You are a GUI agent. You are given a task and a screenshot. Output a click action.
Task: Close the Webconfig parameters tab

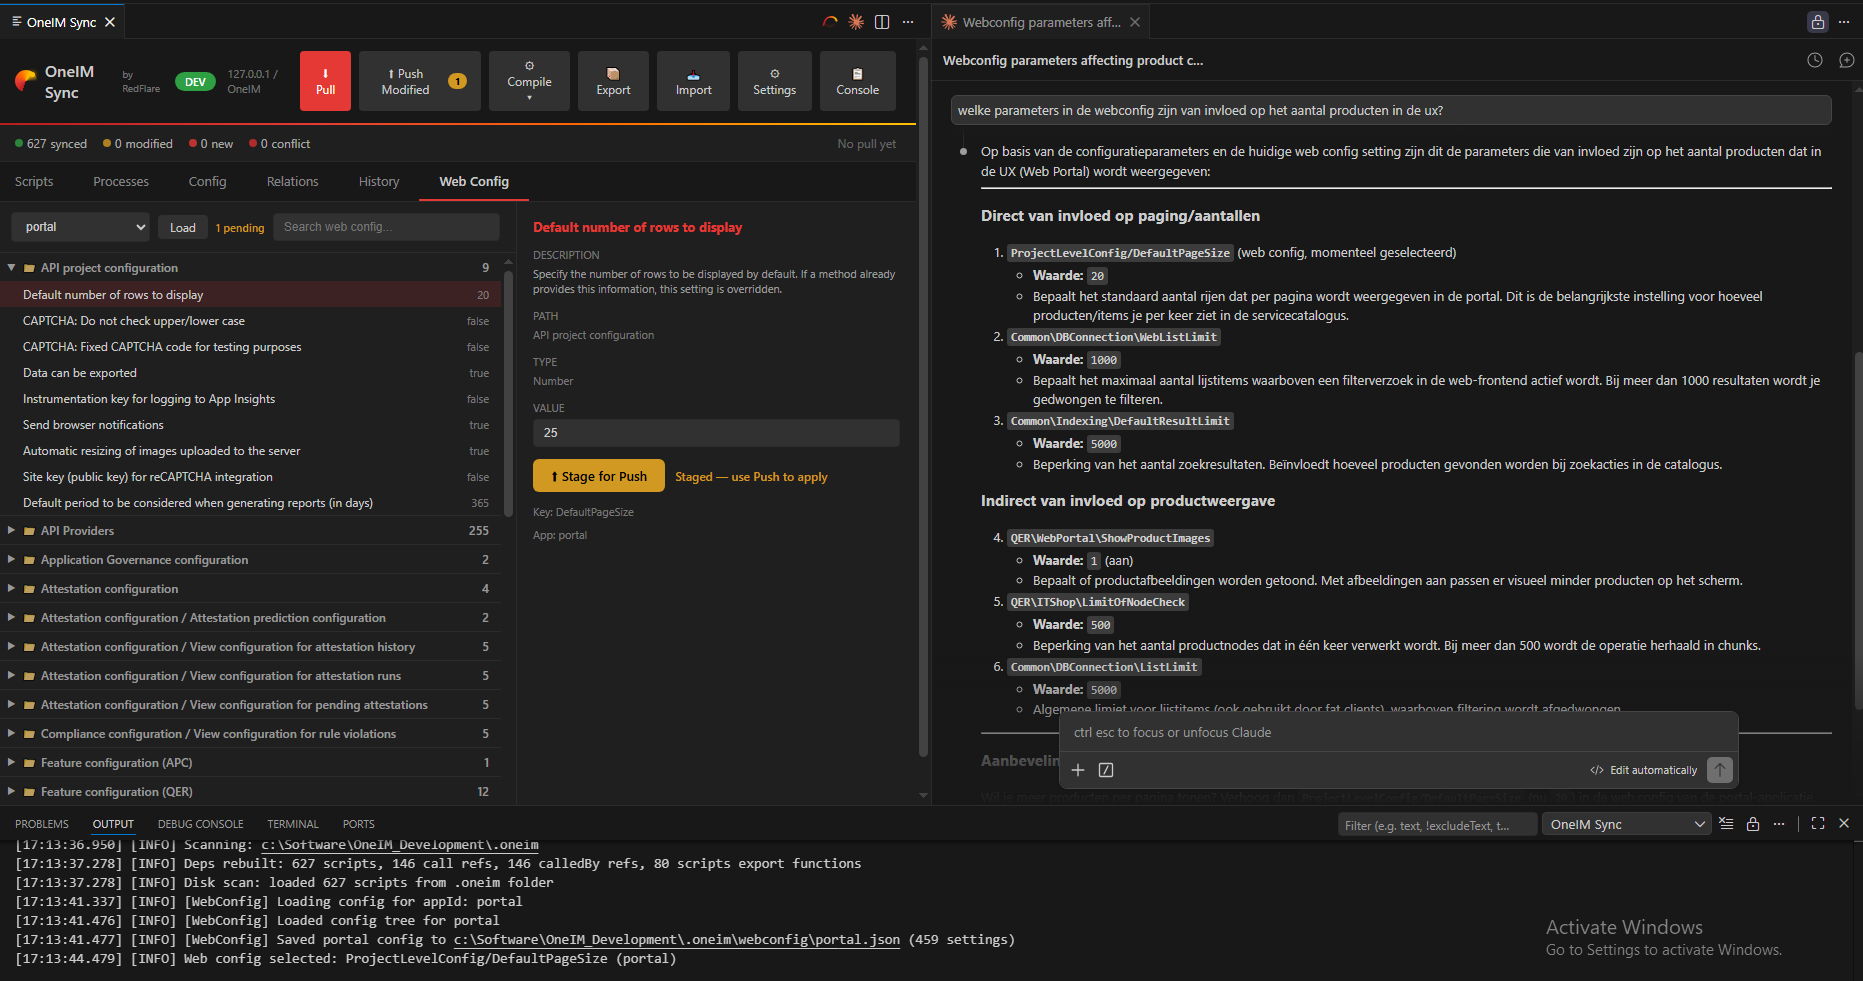tap(1135, 22)
